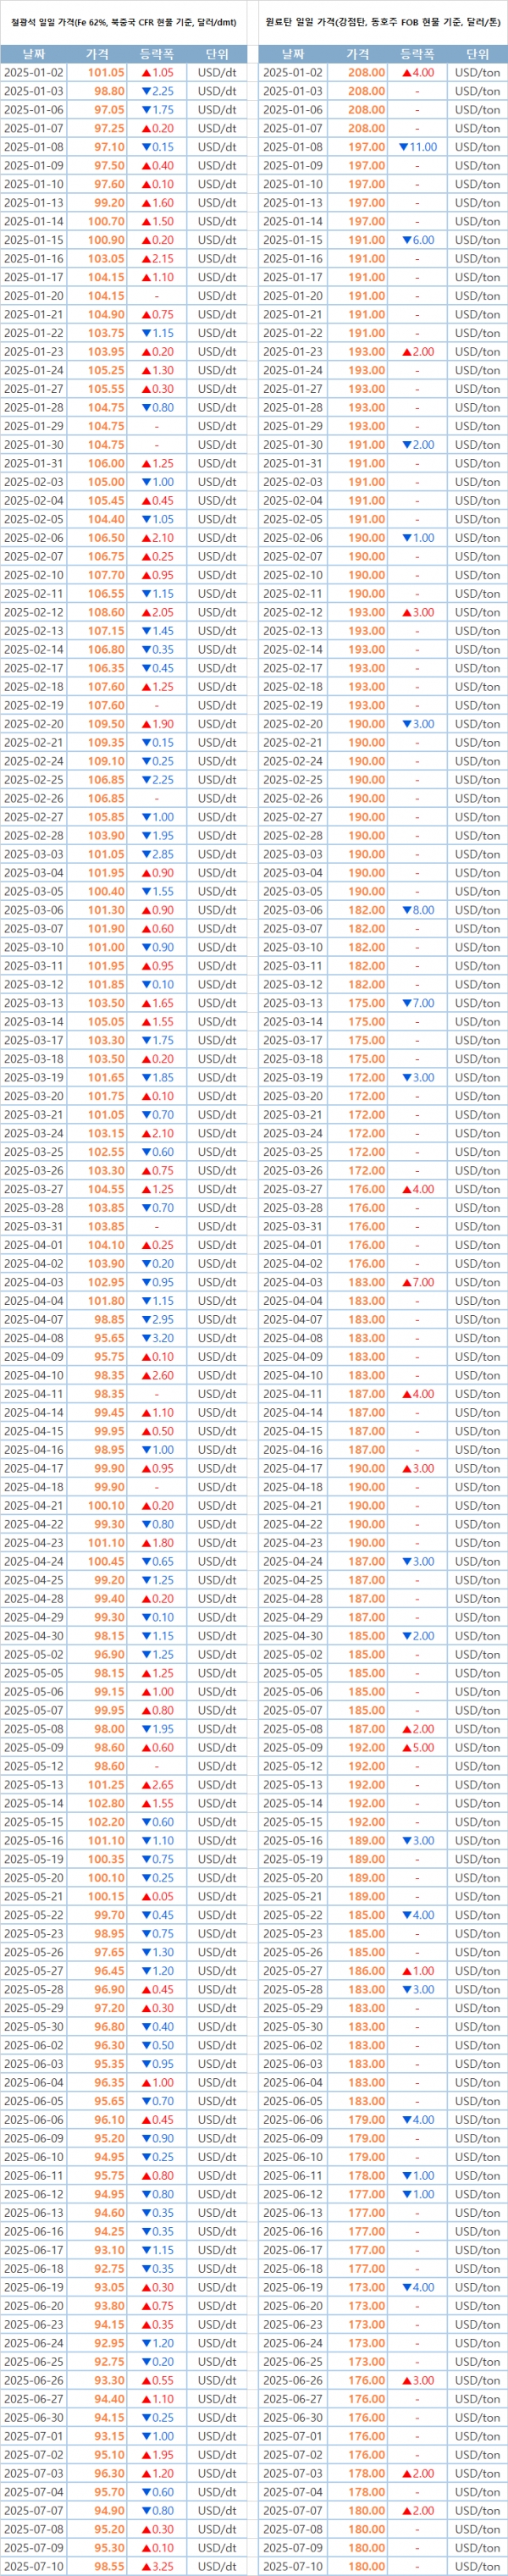
Task: Select the 가격 header in the iron ore table
Action: [98, 54]
